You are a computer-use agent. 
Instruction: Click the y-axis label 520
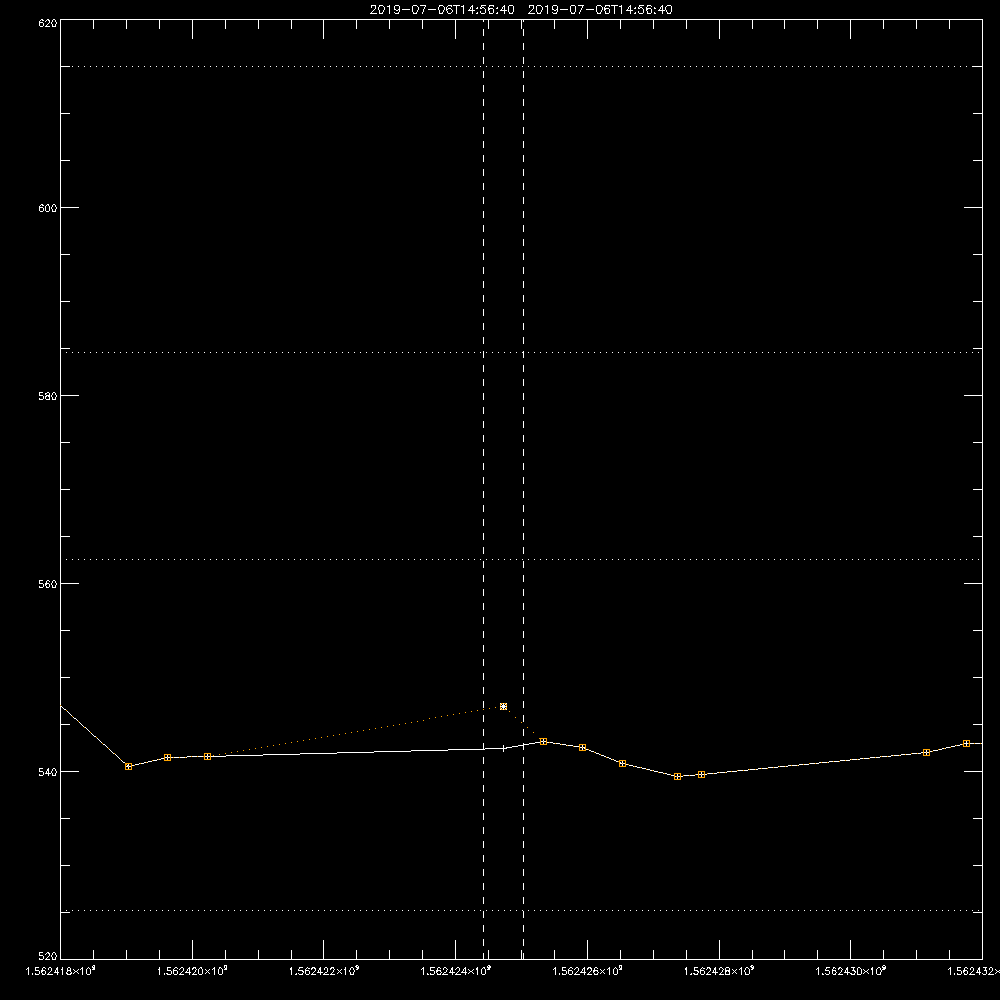[48, 957]
